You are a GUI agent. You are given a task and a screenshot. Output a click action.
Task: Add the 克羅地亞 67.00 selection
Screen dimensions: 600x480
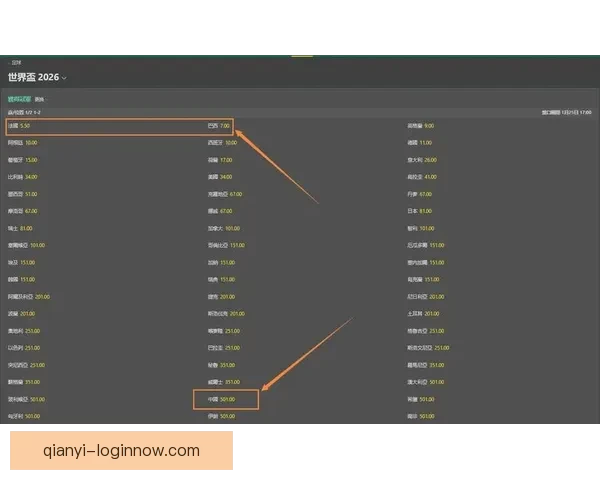click(225, 194)
